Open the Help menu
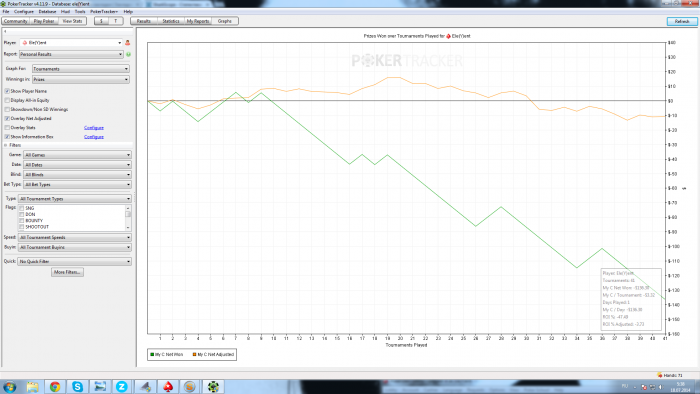 tap(128, 12)
